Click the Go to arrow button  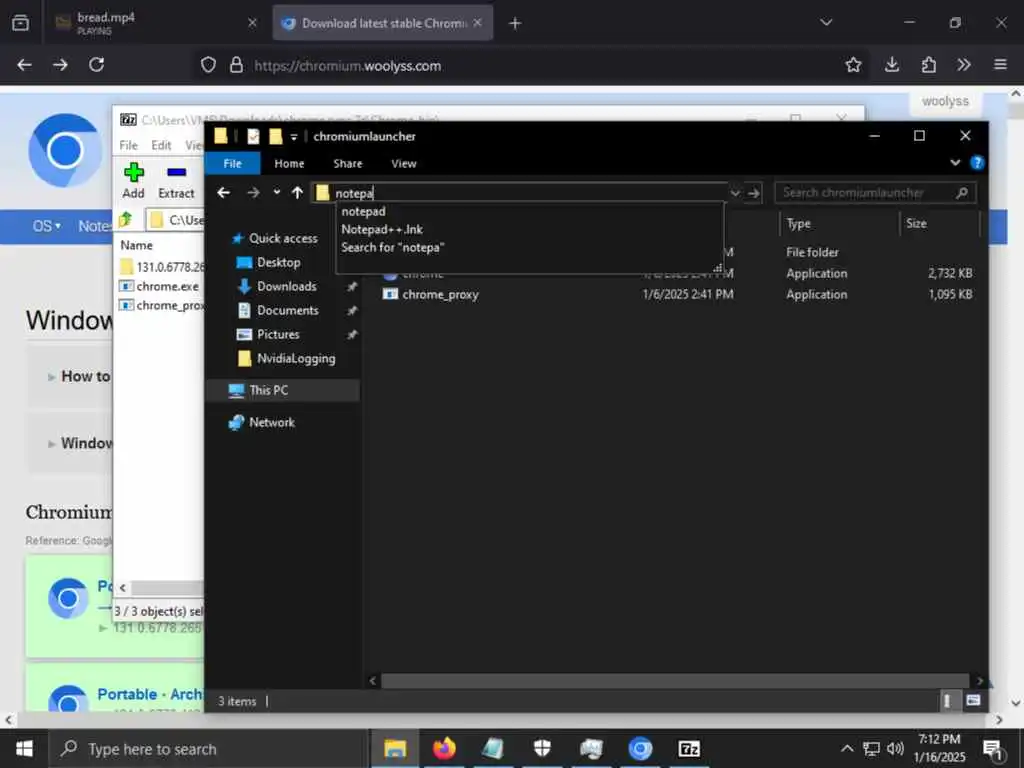click(x=754, y=193)
